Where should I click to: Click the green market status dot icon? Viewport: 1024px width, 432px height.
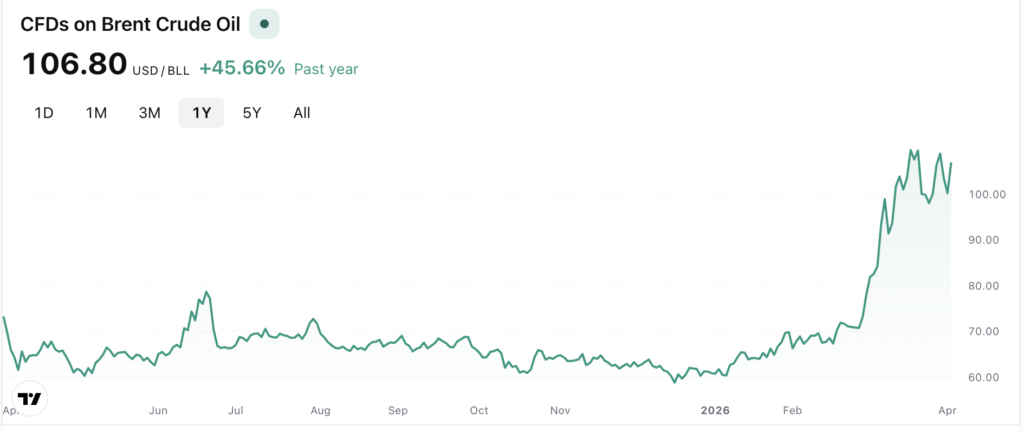[264, 24]
